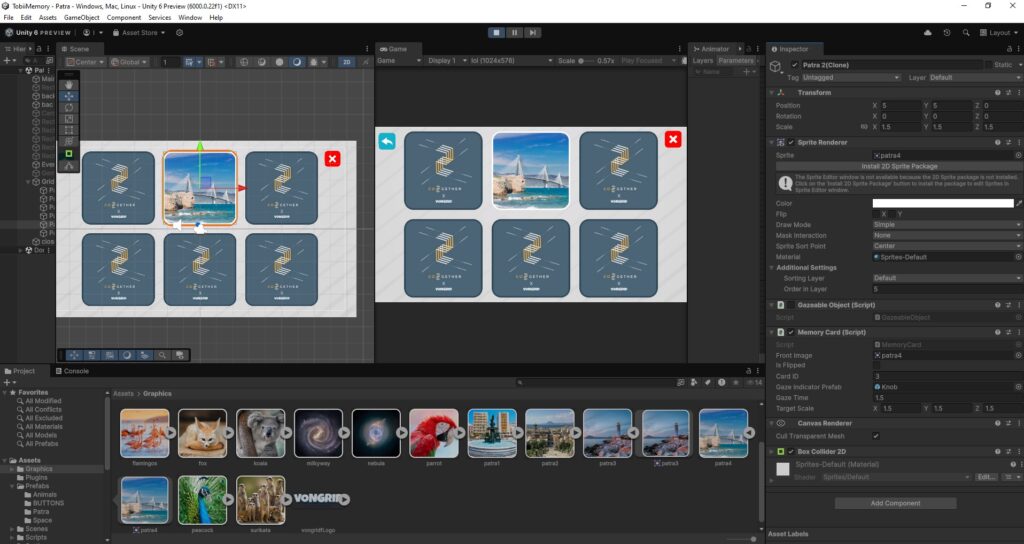Viewport: 1024px width, 544px height.
Task: Click the Step frame button
Action: [534, 32]
